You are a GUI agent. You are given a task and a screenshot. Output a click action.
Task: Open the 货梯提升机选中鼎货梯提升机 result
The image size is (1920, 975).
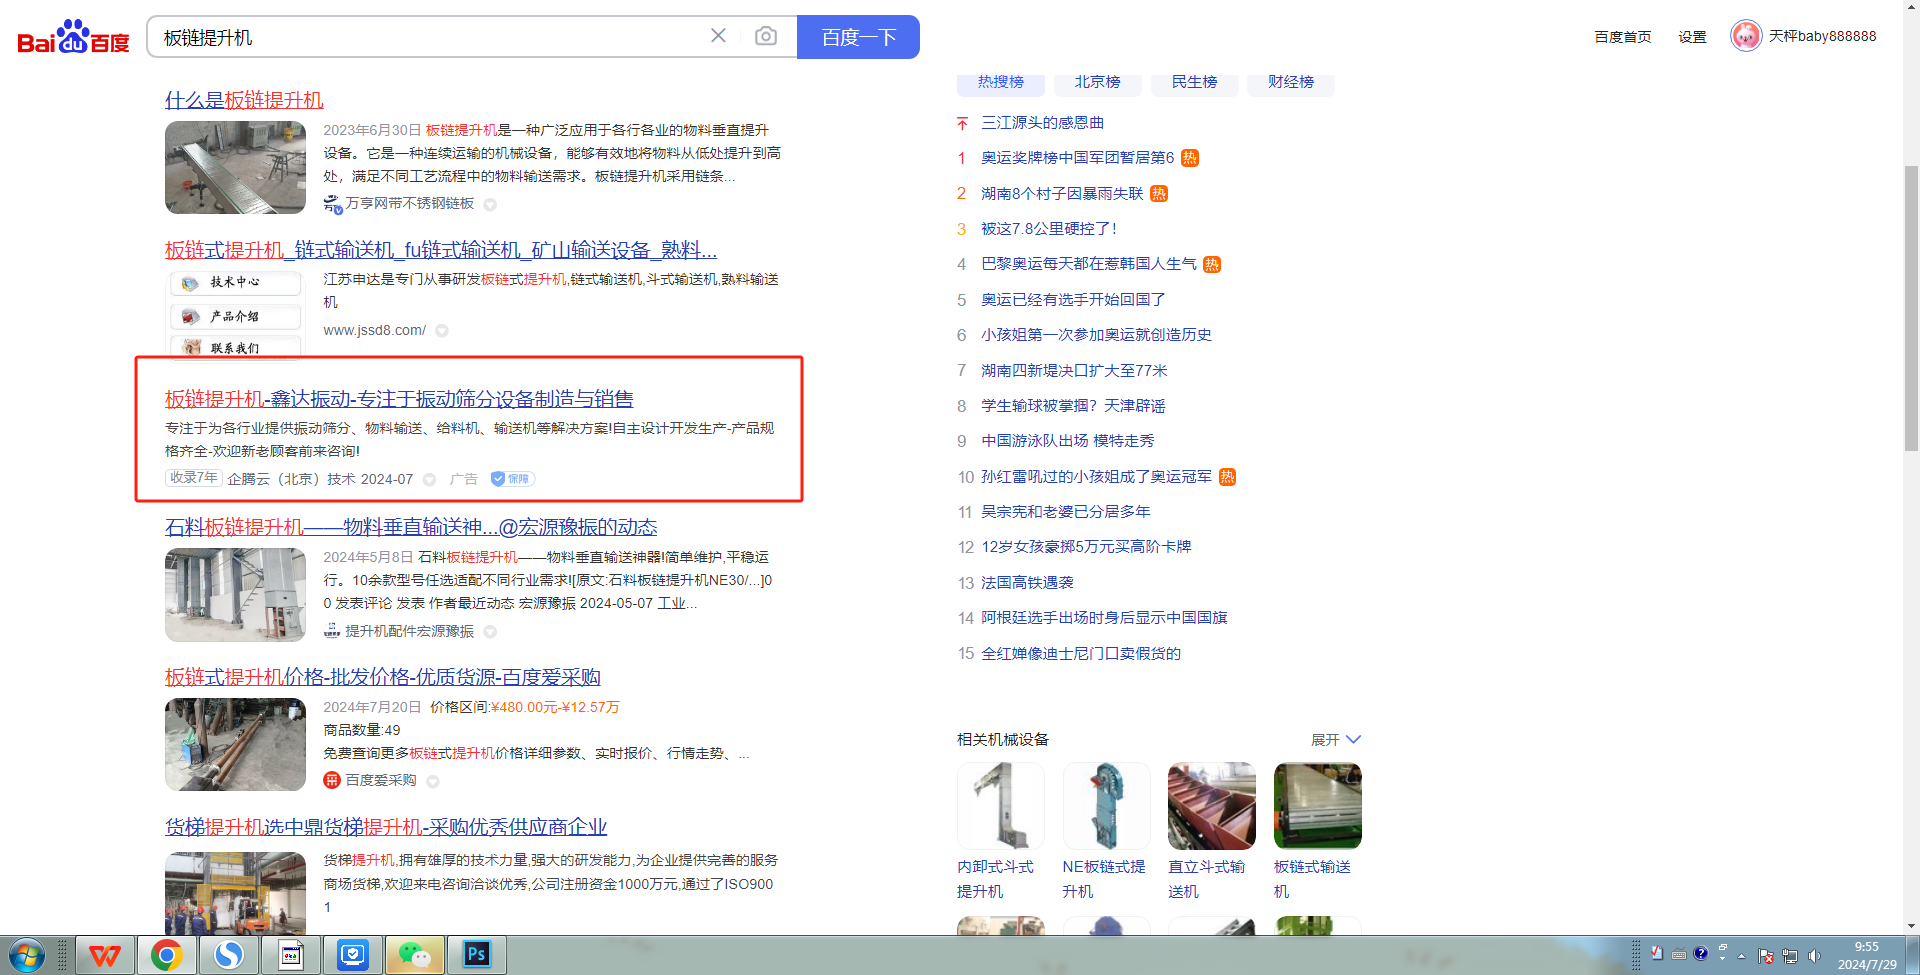coord(386,827)
